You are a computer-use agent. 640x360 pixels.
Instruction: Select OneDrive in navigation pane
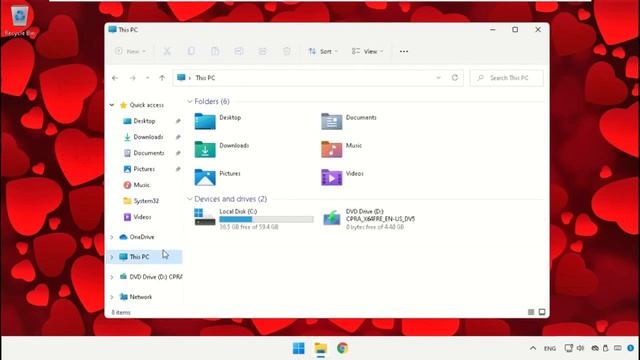pyautogui.click(x=142, y=237)
